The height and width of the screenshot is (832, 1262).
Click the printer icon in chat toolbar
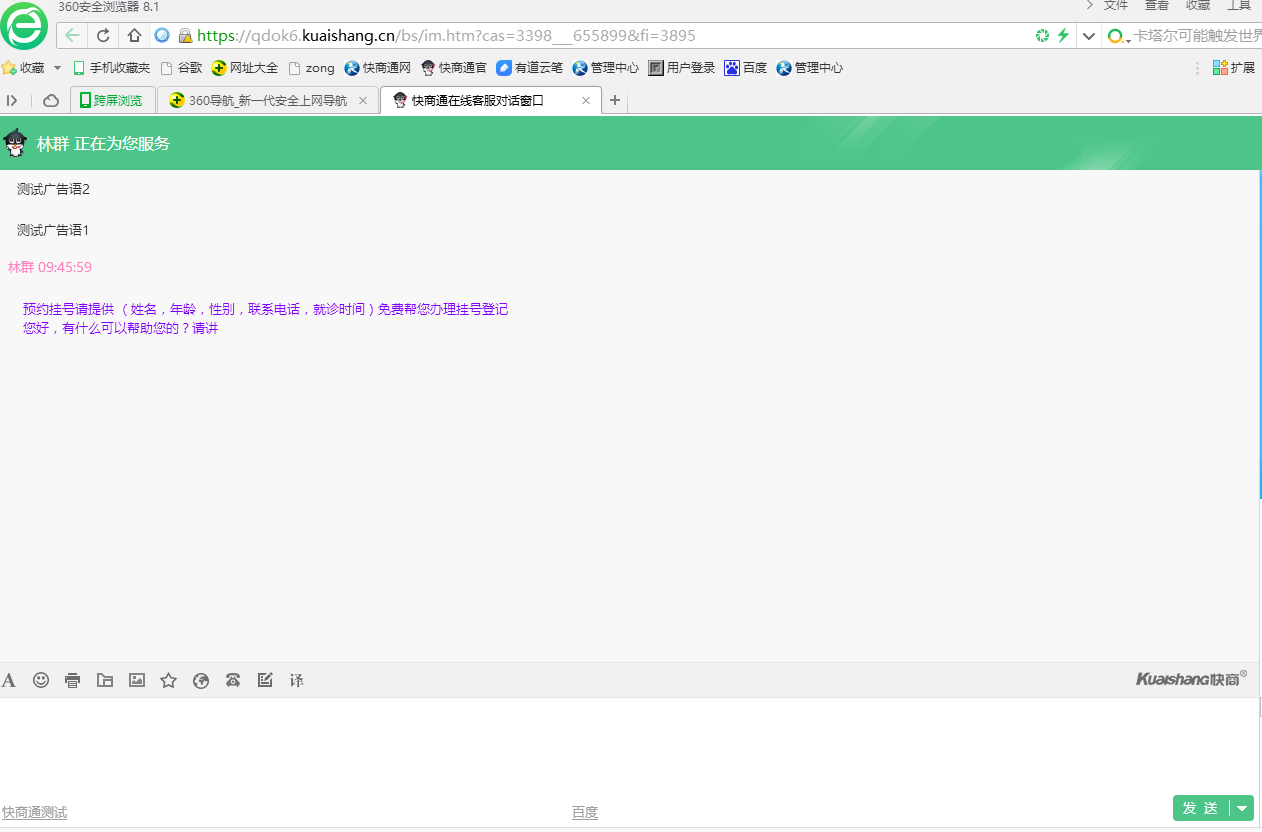[x=72, y=680]
